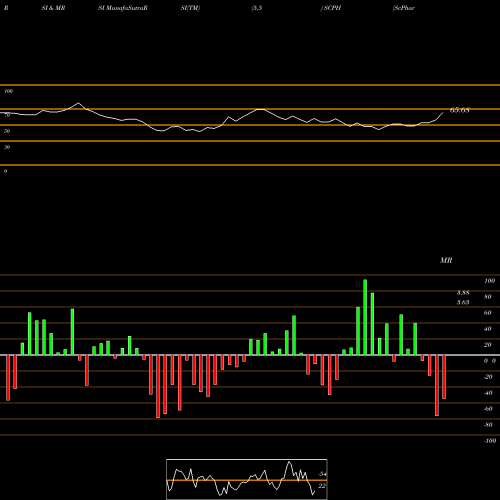Click the tallest green bar in MR histogram
The width and height of the screenshot is (500, 500).
(x=365, y=317)
